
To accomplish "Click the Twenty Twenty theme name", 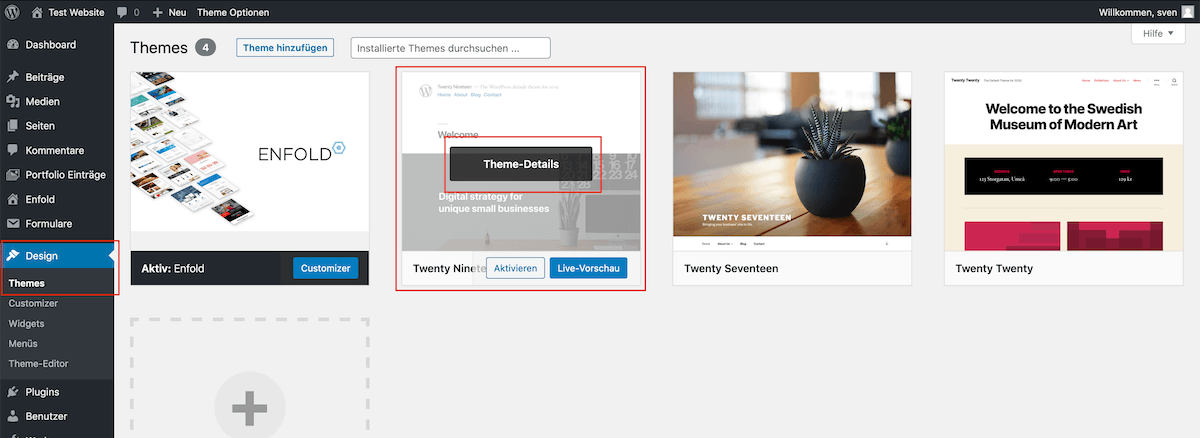I will point(994,269).
